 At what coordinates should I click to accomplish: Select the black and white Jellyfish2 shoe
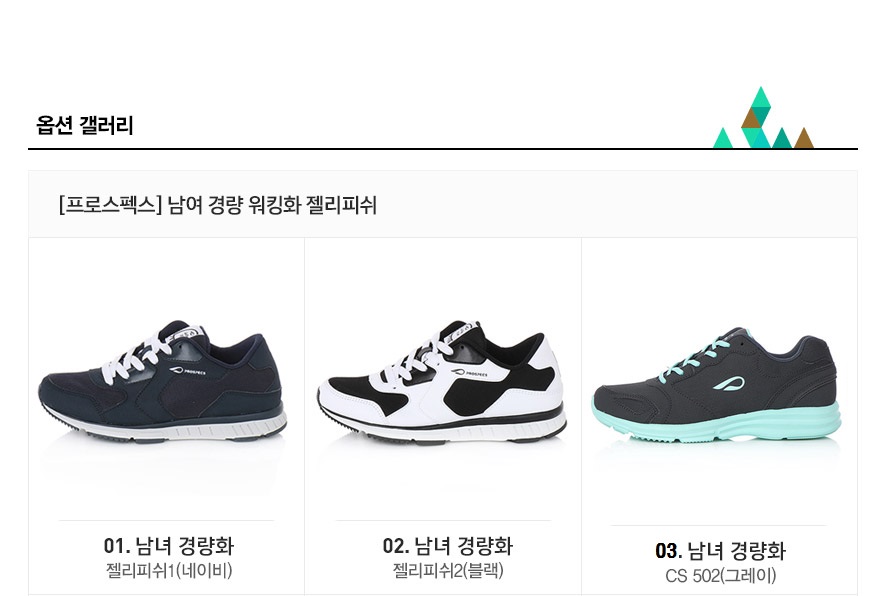pyautogui.click(x=441, y=383)
